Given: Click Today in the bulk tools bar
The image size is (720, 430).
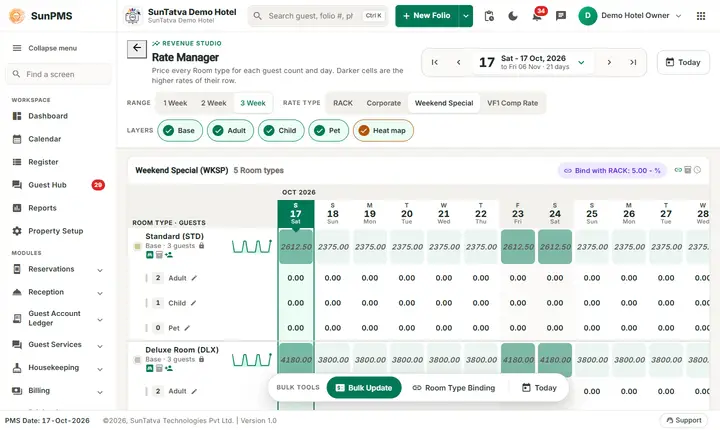Looking at the screenshot, I should [540, 388].
